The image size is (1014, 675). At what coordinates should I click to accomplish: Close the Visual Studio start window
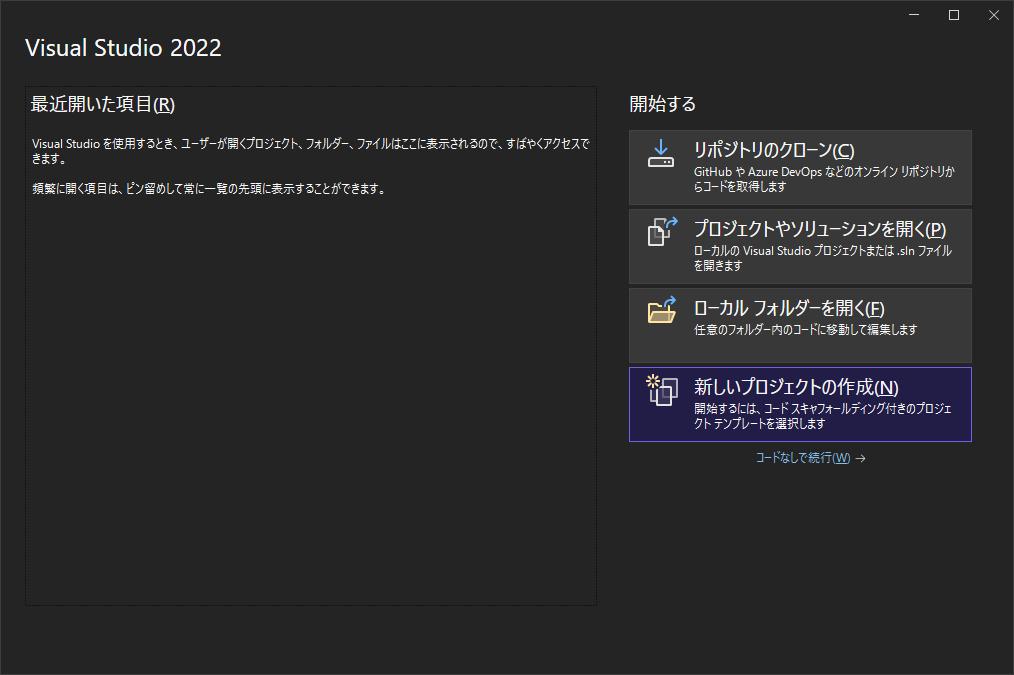pyautogui.click(x=994, y=15)
